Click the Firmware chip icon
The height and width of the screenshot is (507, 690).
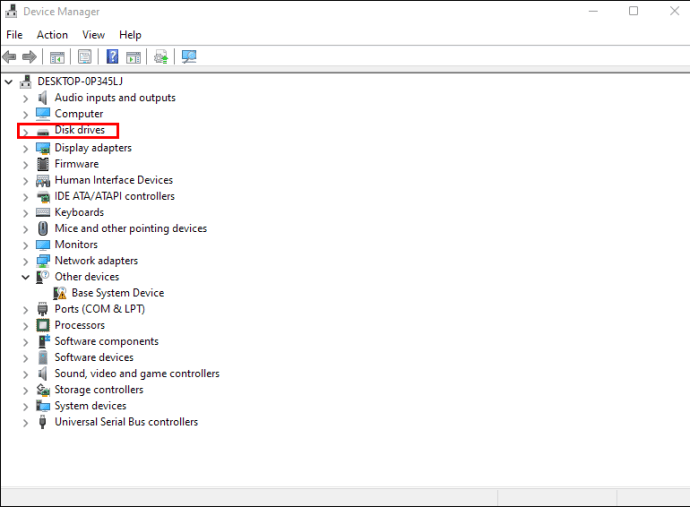click(43, 164)
